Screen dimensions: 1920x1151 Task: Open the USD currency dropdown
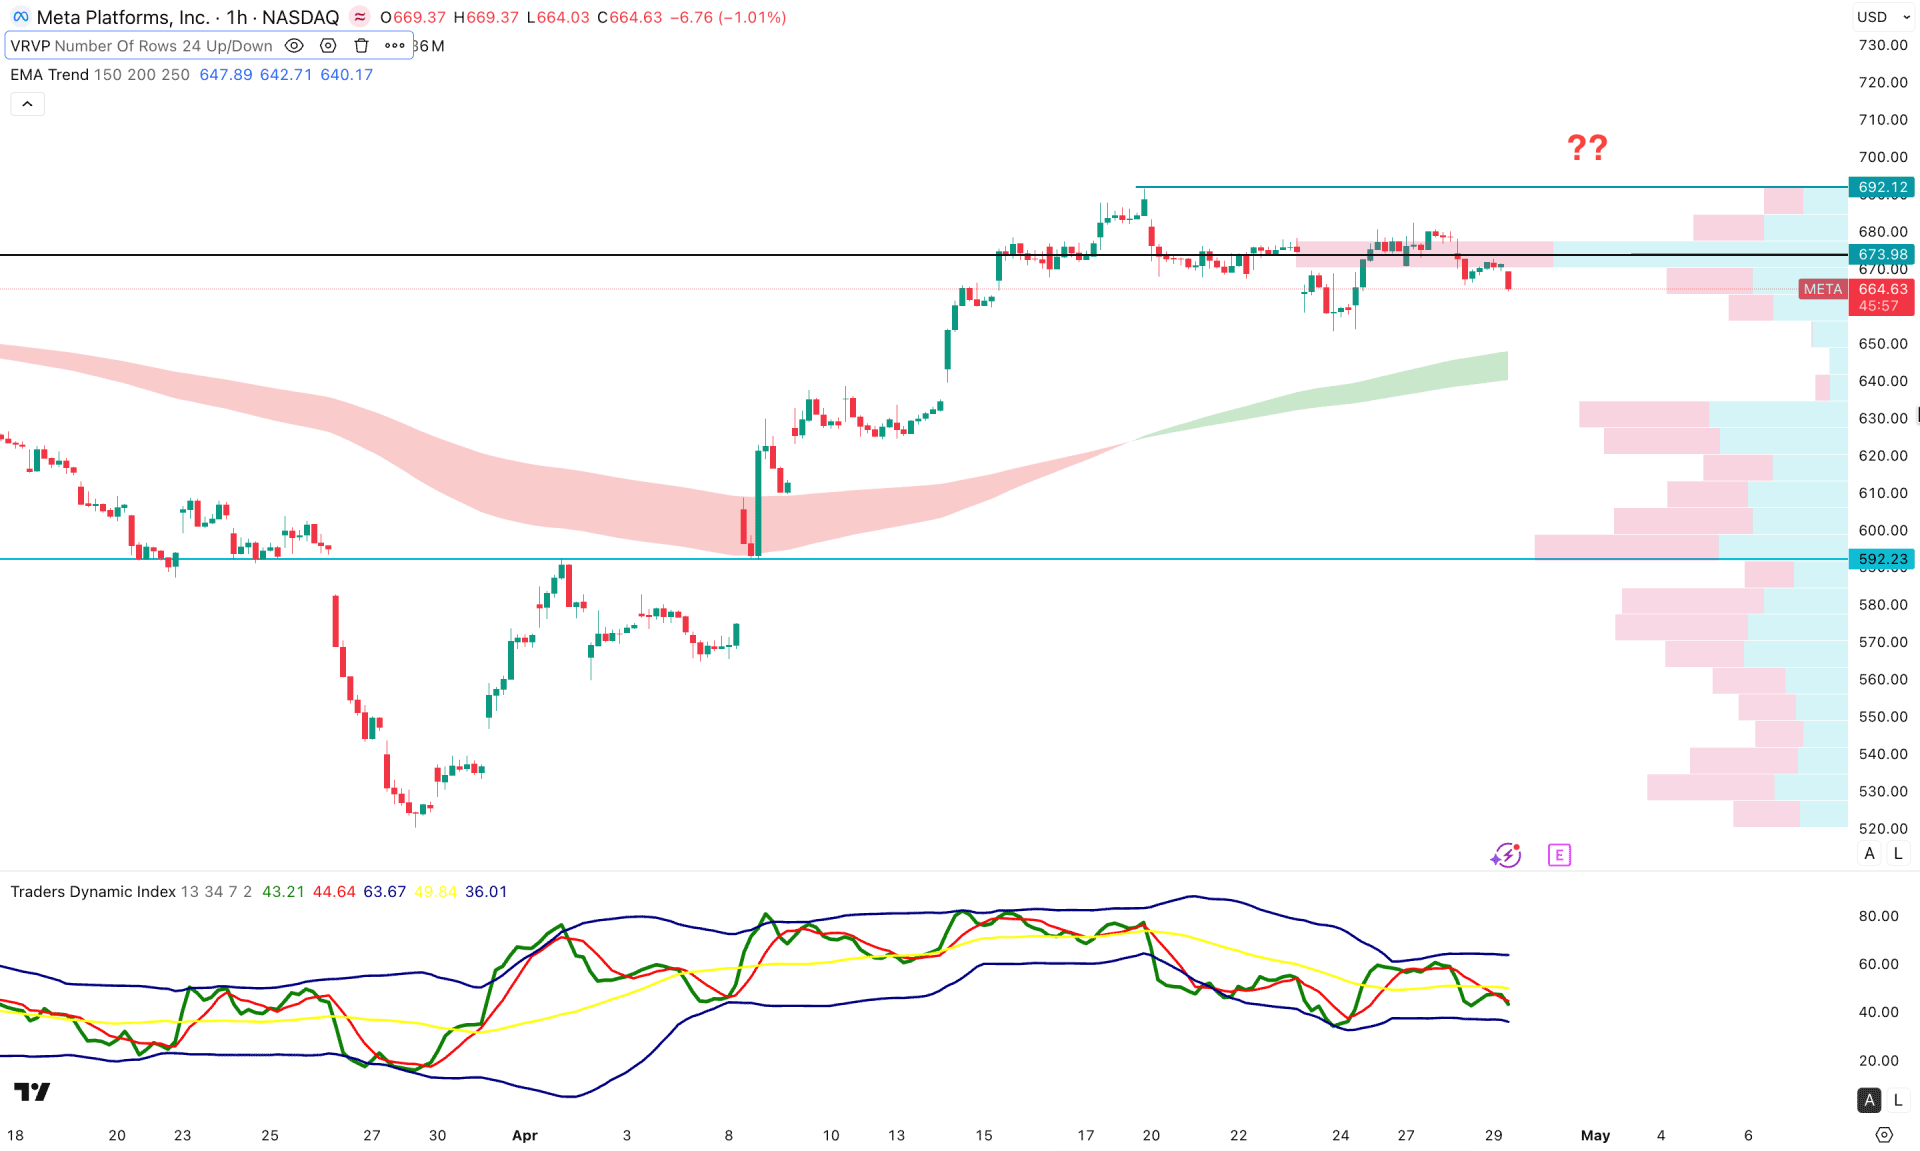coord(1884,17)
